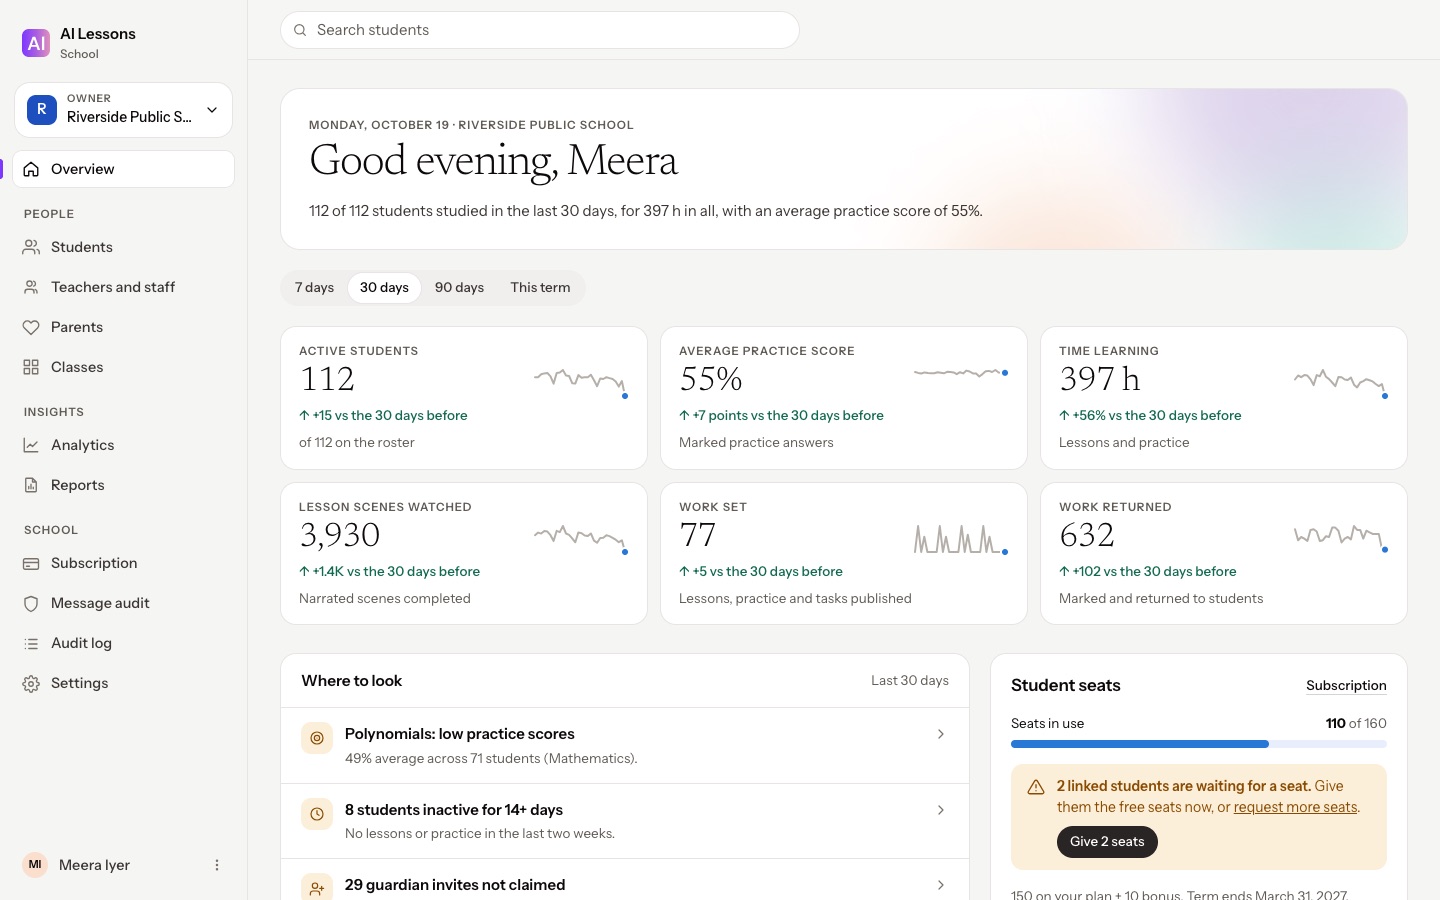Click the magnifier icon in search bar

[300, 30]
